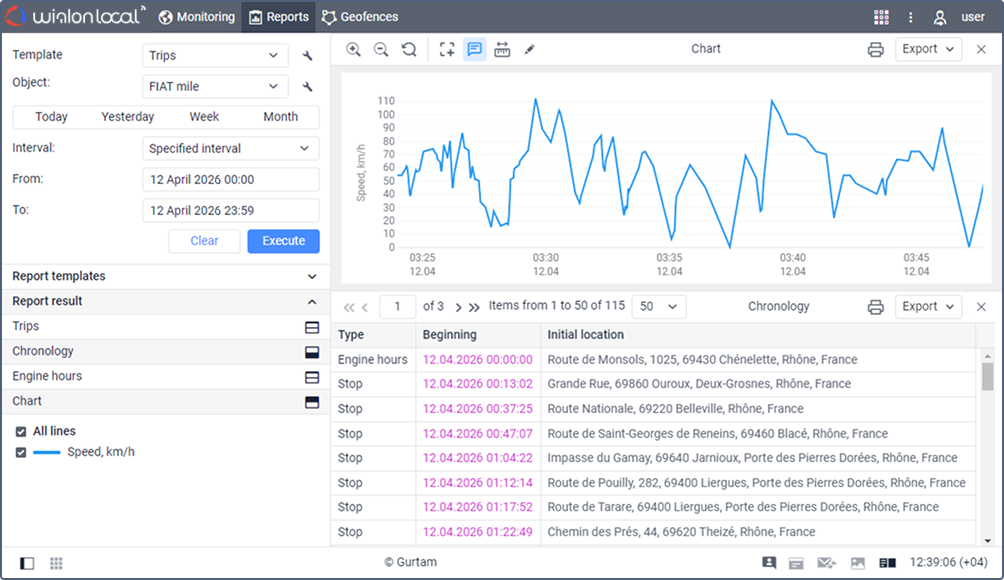Screen dimensions: 1004x580
Task: Print the chart
Action: (876, 49)
